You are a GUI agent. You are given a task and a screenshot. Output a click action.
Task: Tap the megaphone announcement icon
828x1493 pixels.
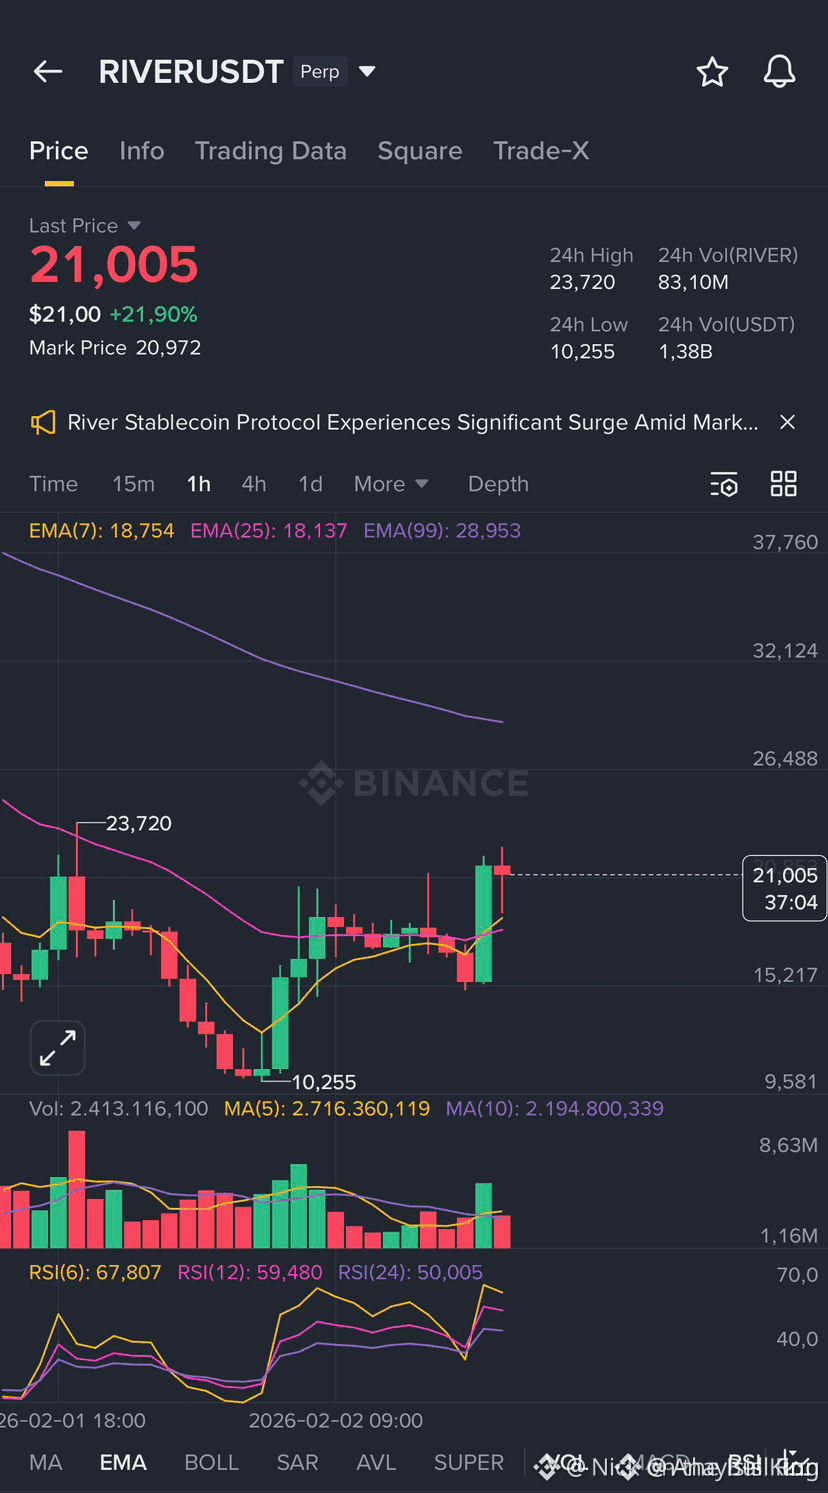coord(42,423)
